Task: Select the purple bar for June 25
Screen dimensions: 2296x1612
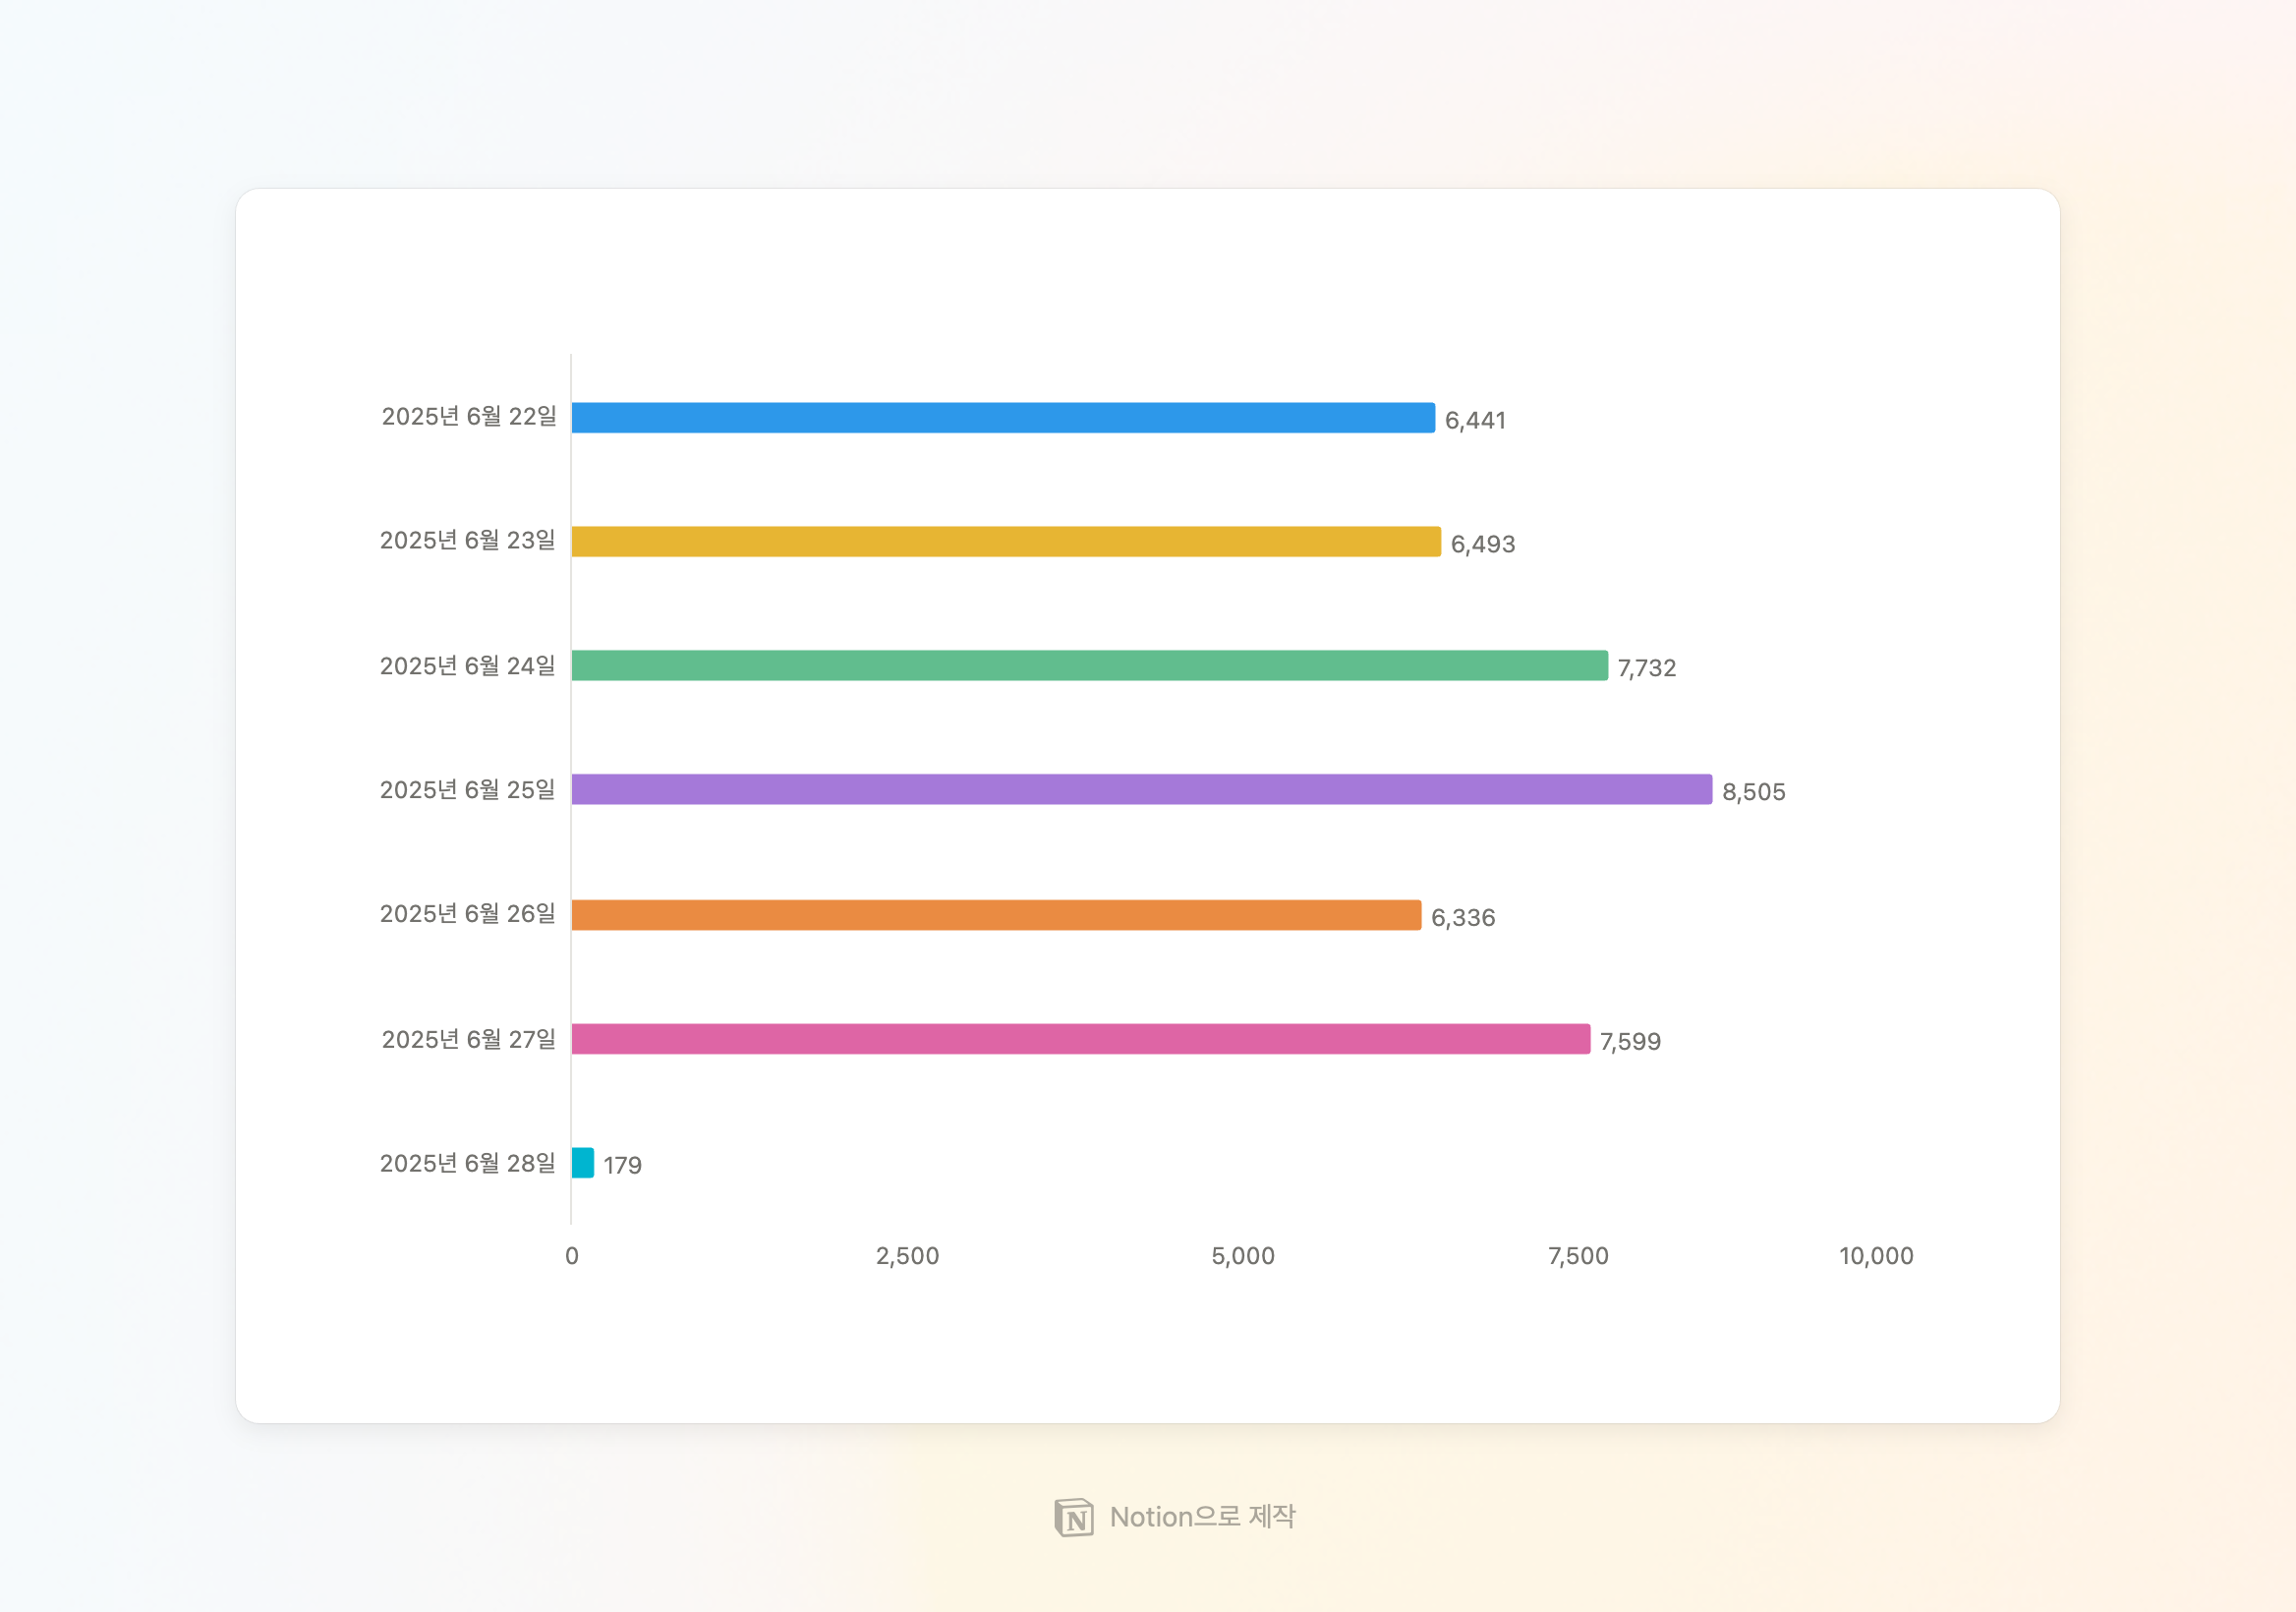Action: click(x=1141, y=790)
